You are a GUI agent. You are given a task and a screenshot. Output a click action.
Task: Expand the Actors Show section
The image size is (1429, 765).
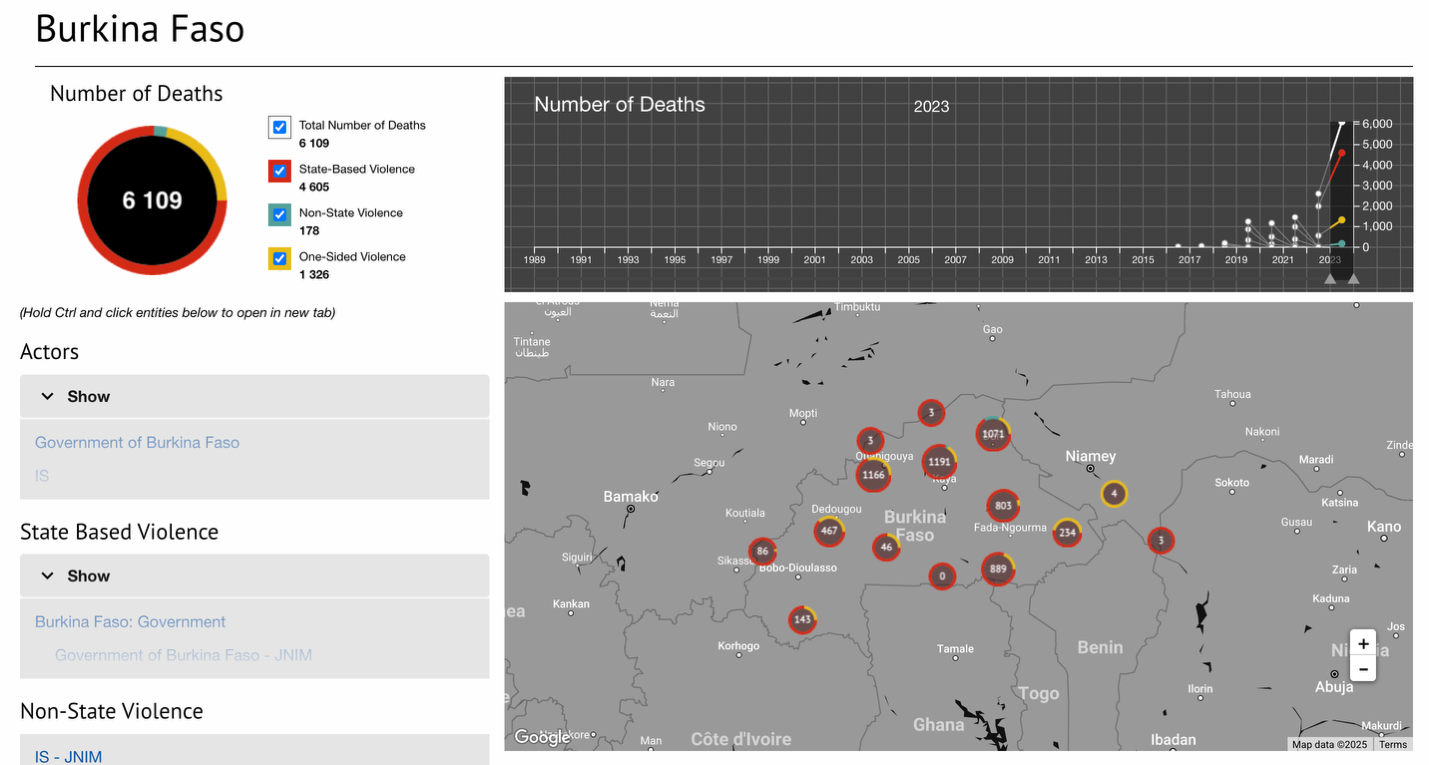[x=254, y=396]
